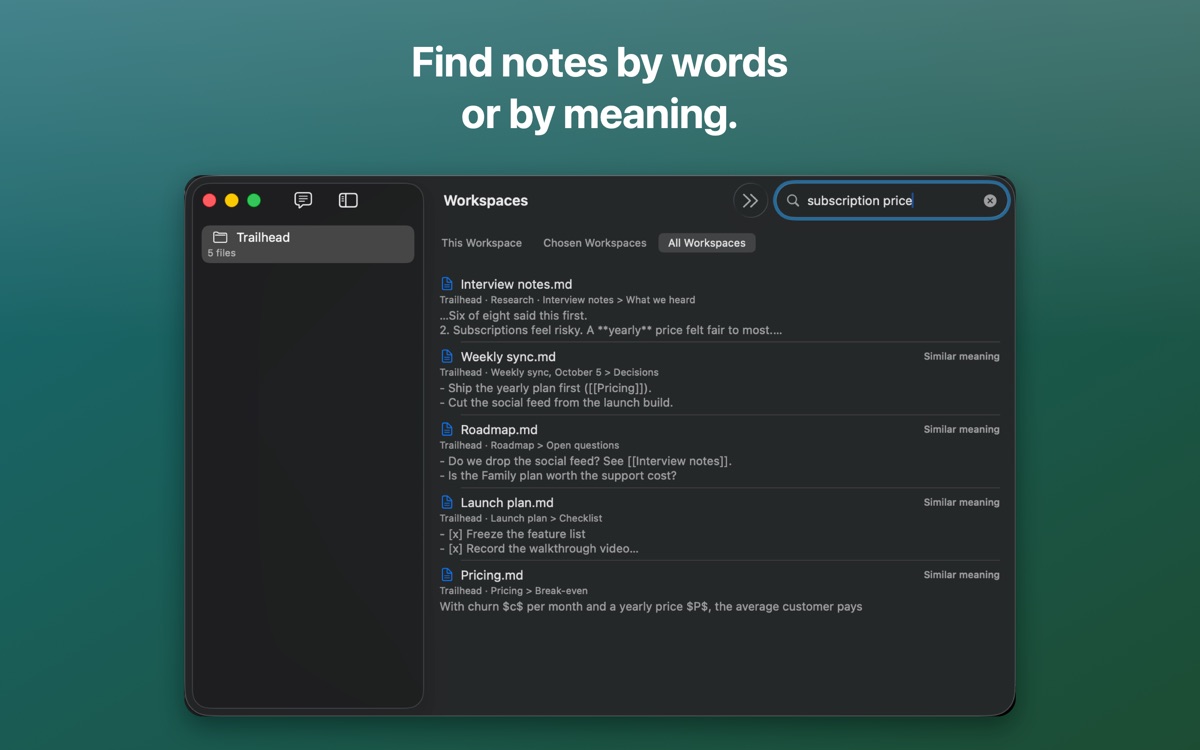This screenshot has height=750, width=1200.
Task: Clear the search field with the X
Action: (x=990, y=201)
